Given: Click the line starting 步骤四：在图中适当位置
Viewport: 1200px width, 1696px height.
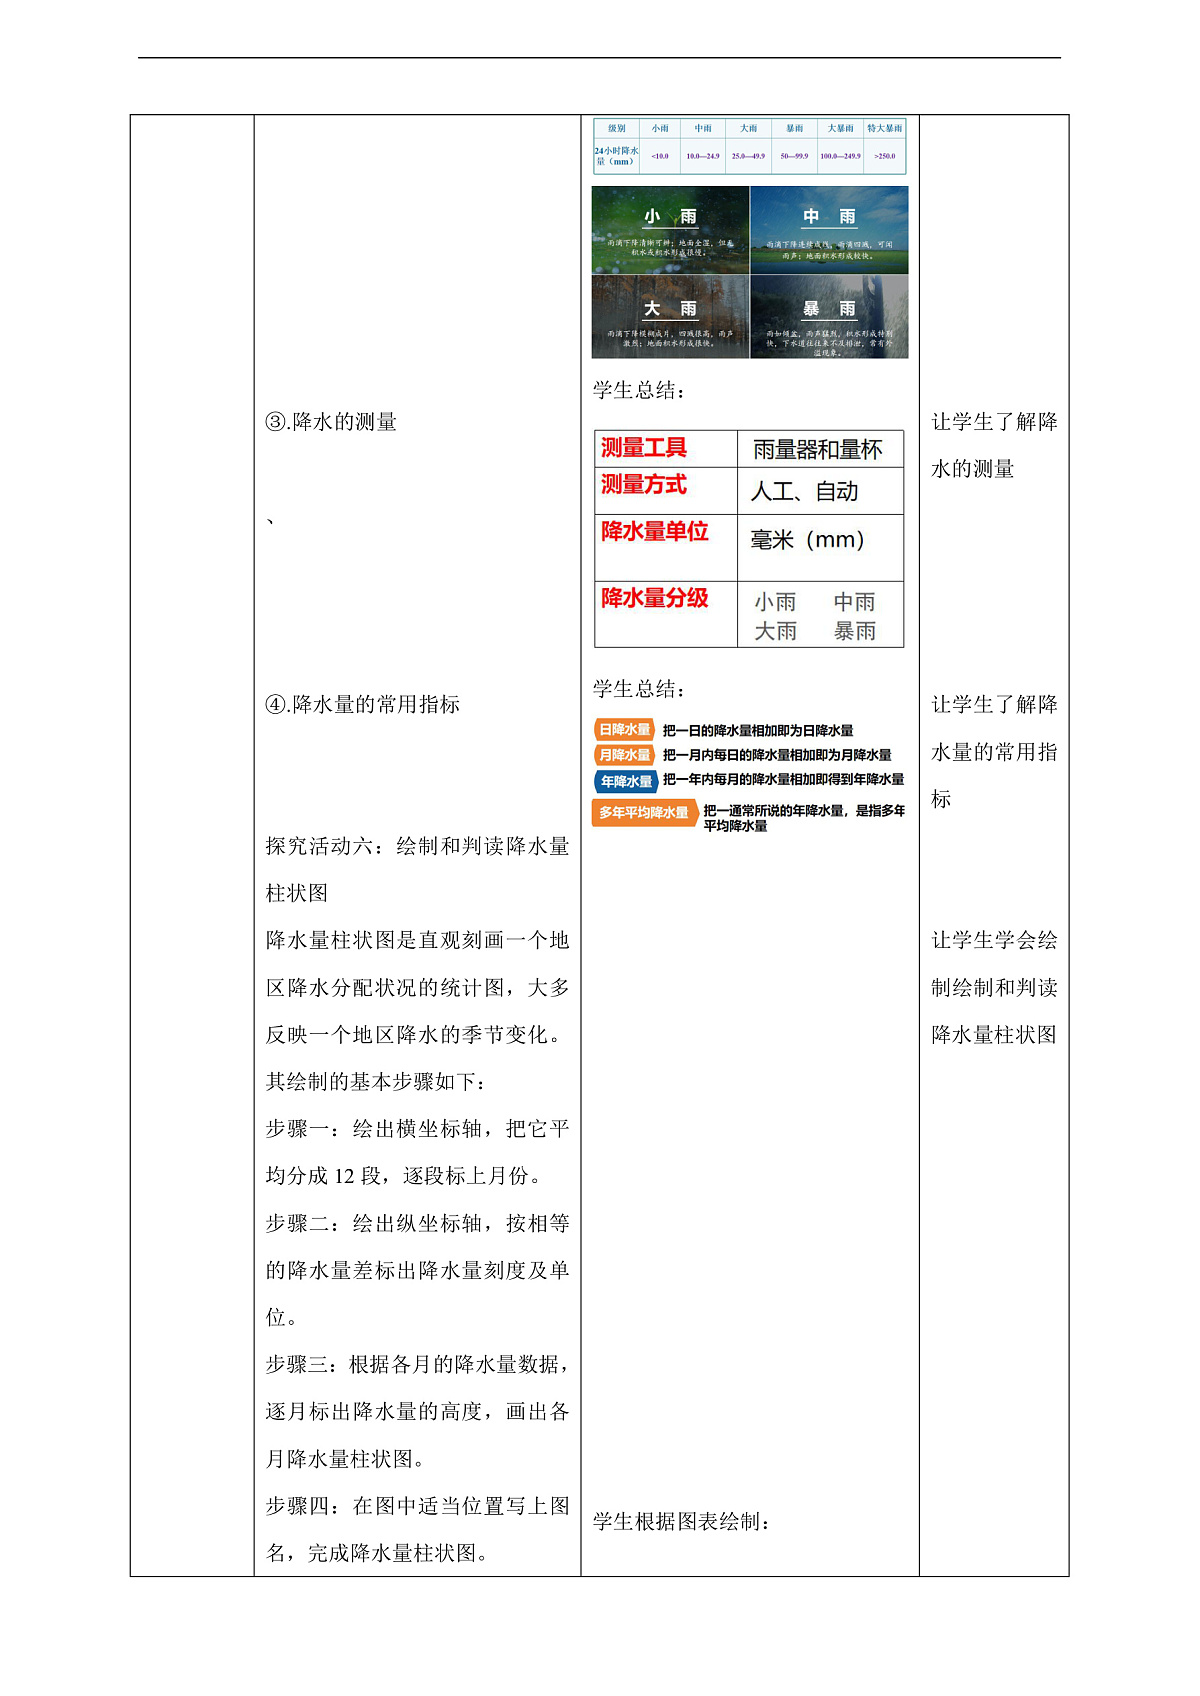Looking at the screenshot, I should 417,1506.
